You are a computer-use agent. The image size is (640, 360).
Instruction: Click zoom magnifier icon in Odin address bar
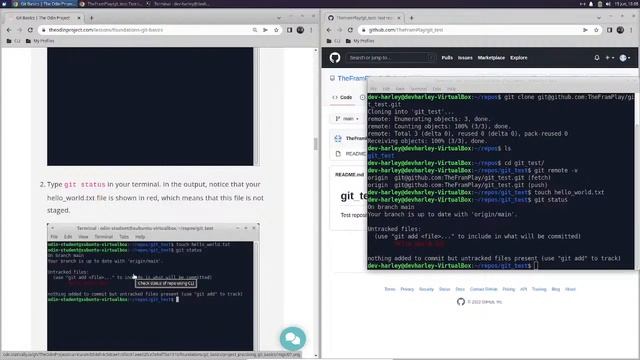click(x=255, y=30)
